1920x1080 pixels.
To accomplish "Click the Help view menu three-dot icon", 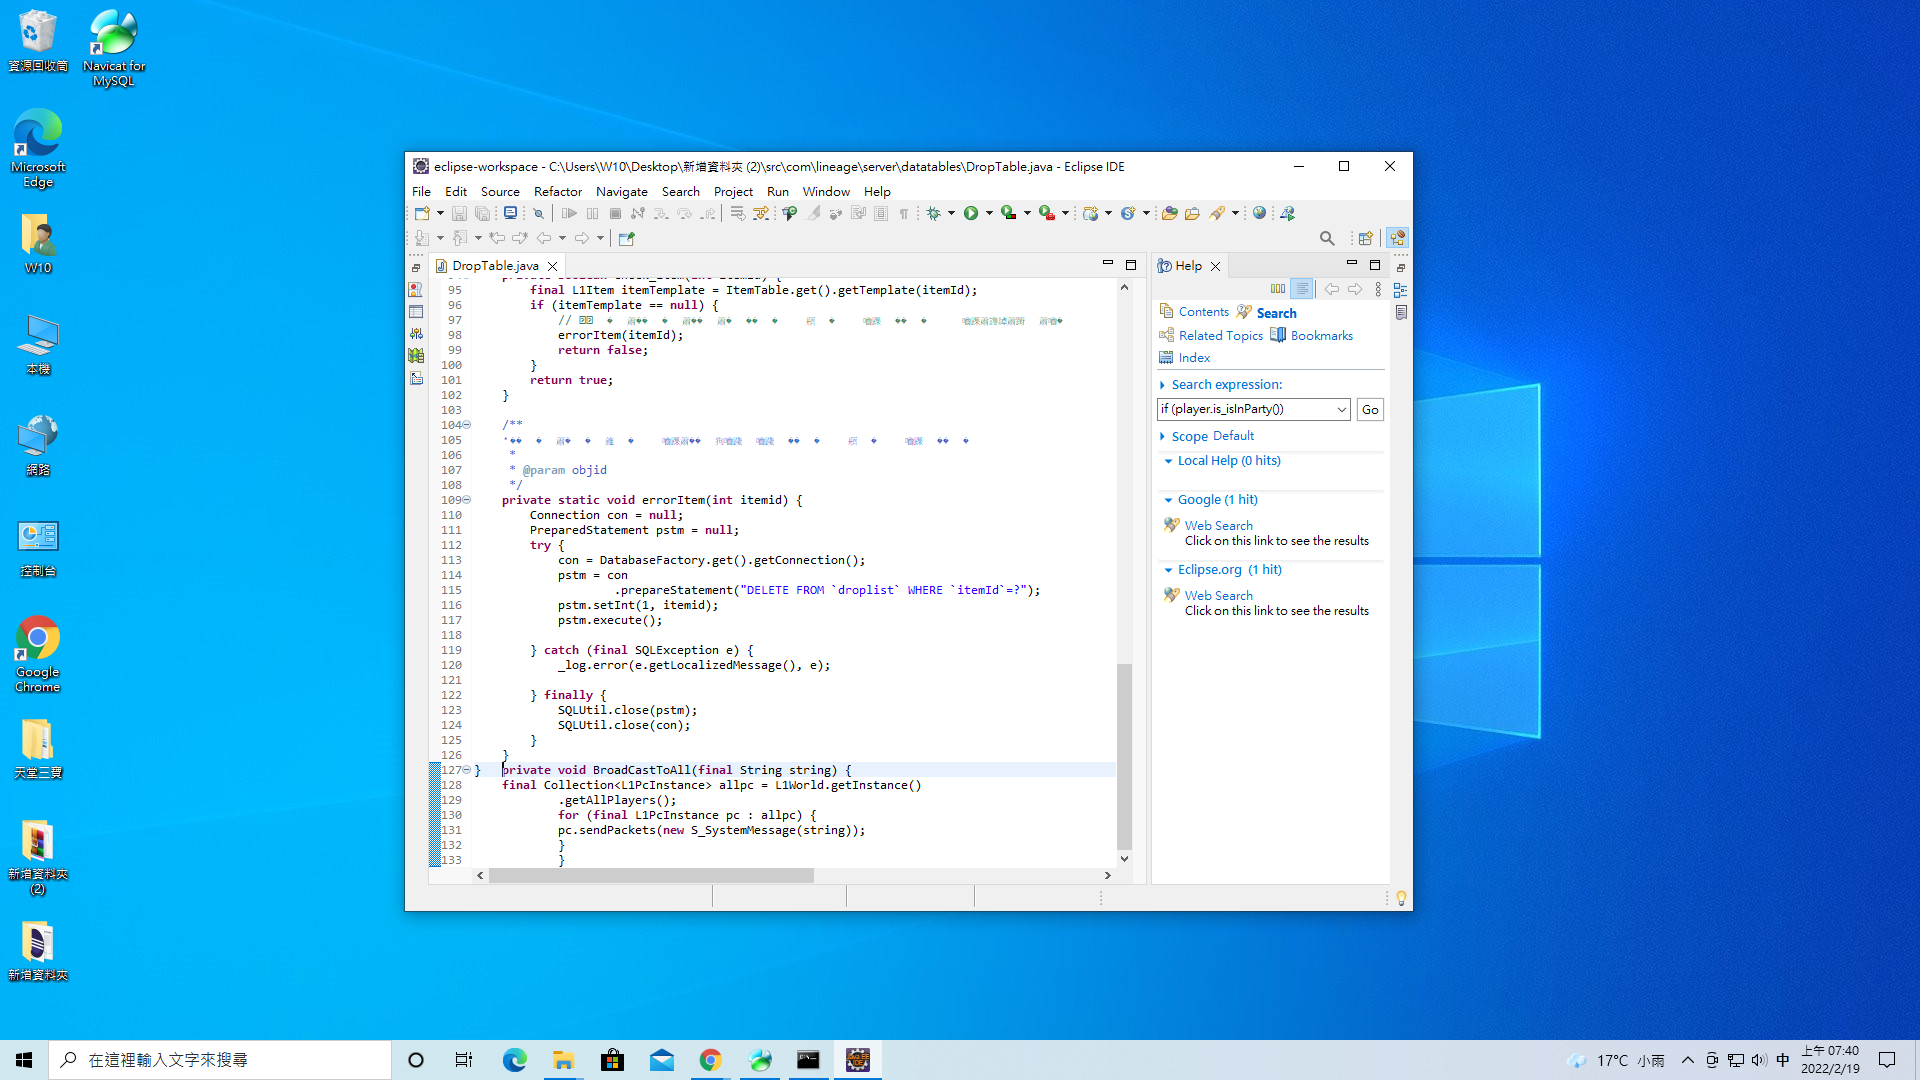I will point(1378,289).
